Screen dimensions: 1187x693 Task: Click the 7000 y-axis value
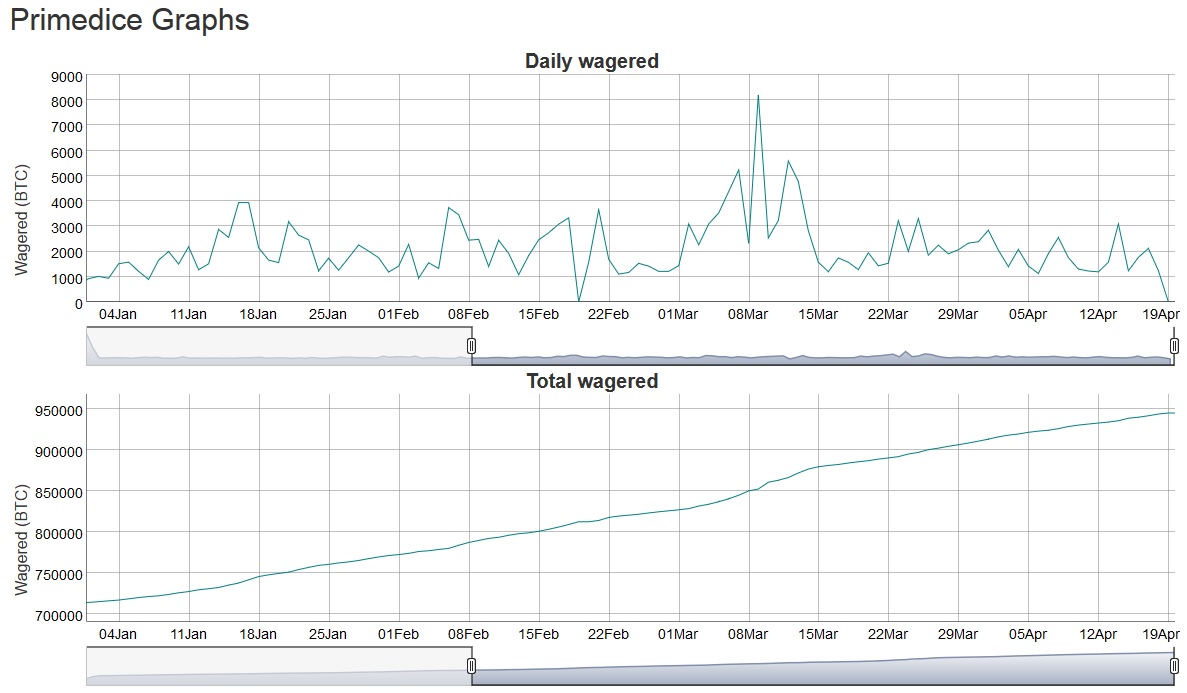67,127
